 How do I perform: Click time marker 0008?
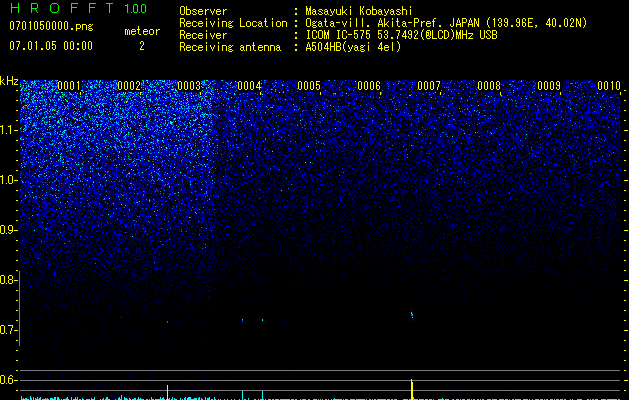click(x=489, y=86)
